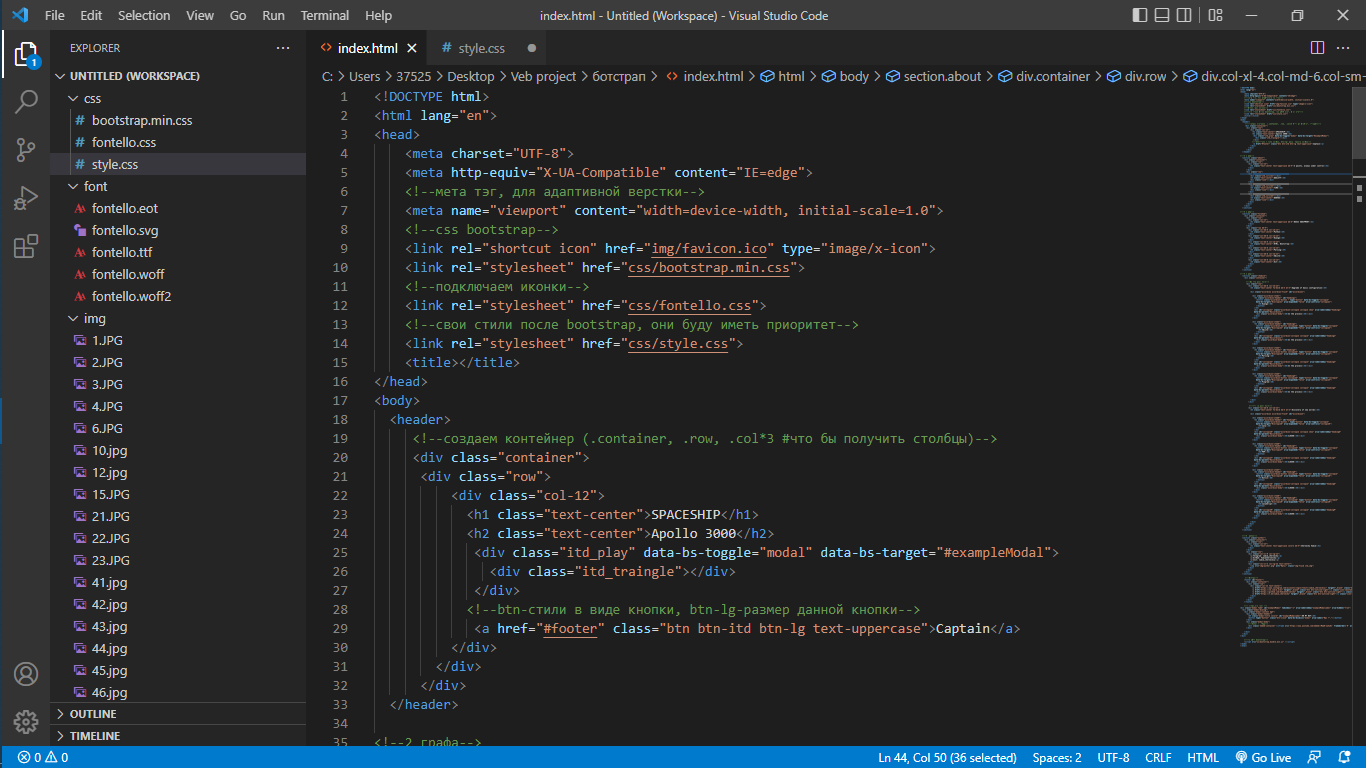This screenshot has width=1366, height=768.
Task: Open the Terminal menu
Action: (x=325, y=15)
